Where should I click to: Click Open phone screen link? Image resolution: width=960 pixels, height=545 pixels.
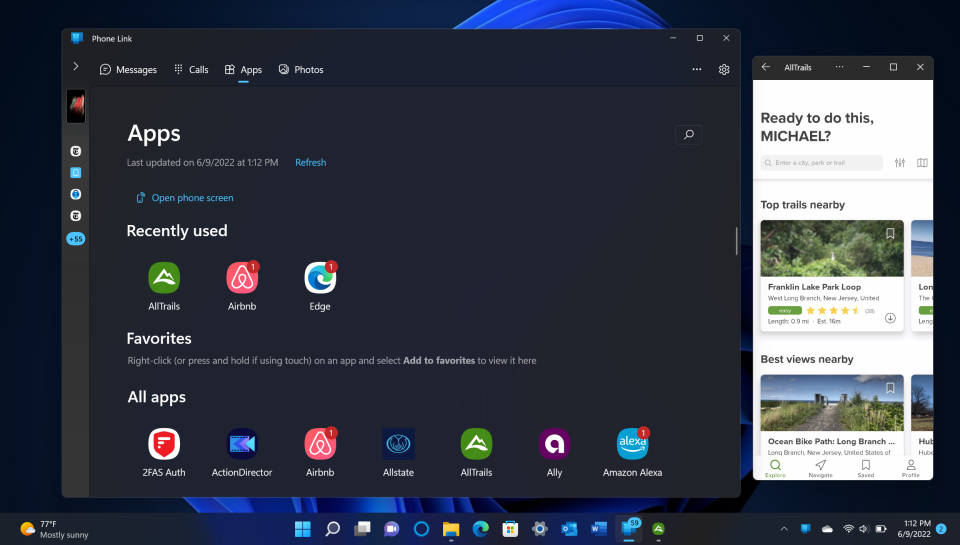(185, 198)
